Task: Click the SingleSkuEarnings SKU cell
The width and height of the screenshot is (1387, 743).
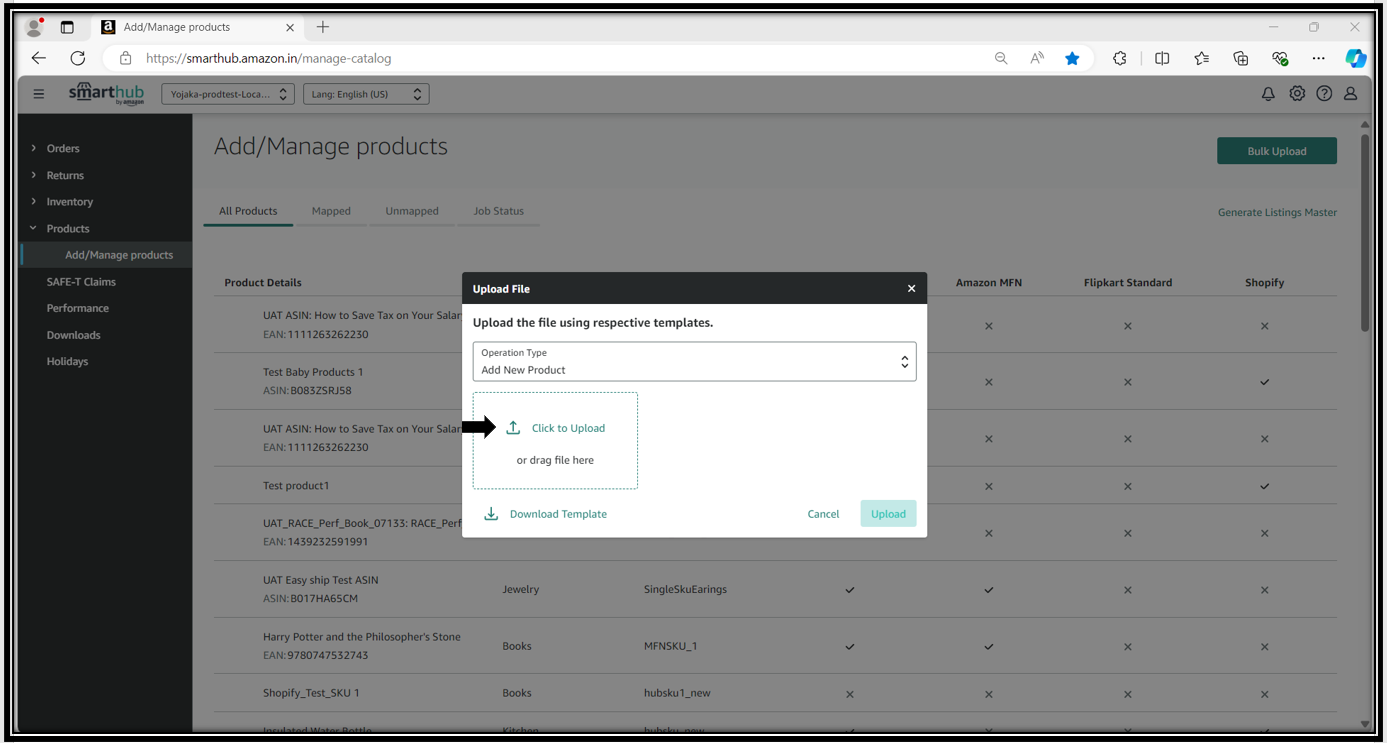Action: [x=685, y=590]
